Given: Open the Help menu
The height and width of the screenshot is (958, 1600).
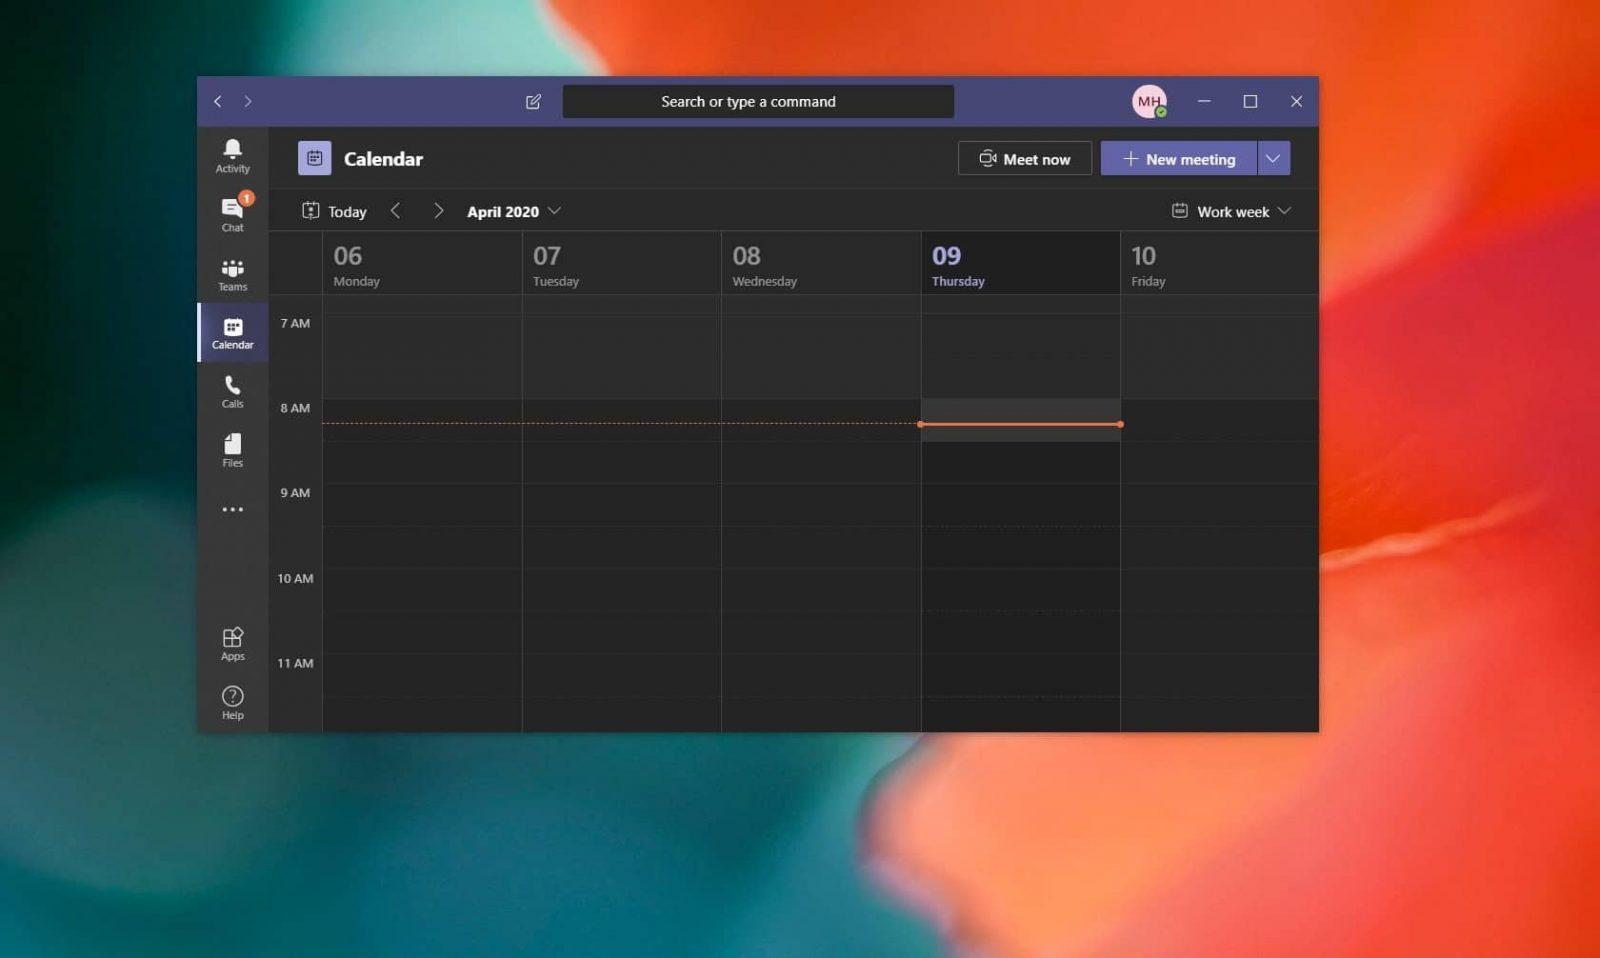Looking at the screenshot, I should pos(232,703).
